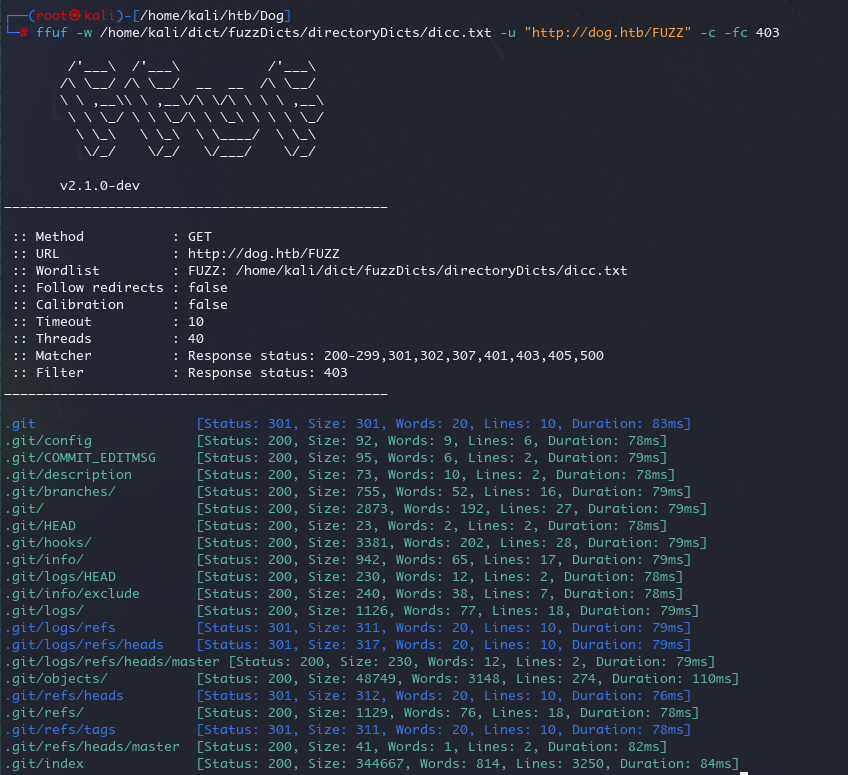
Task: Click the .git/info/exclude result
Action: [x=72, y=594]
